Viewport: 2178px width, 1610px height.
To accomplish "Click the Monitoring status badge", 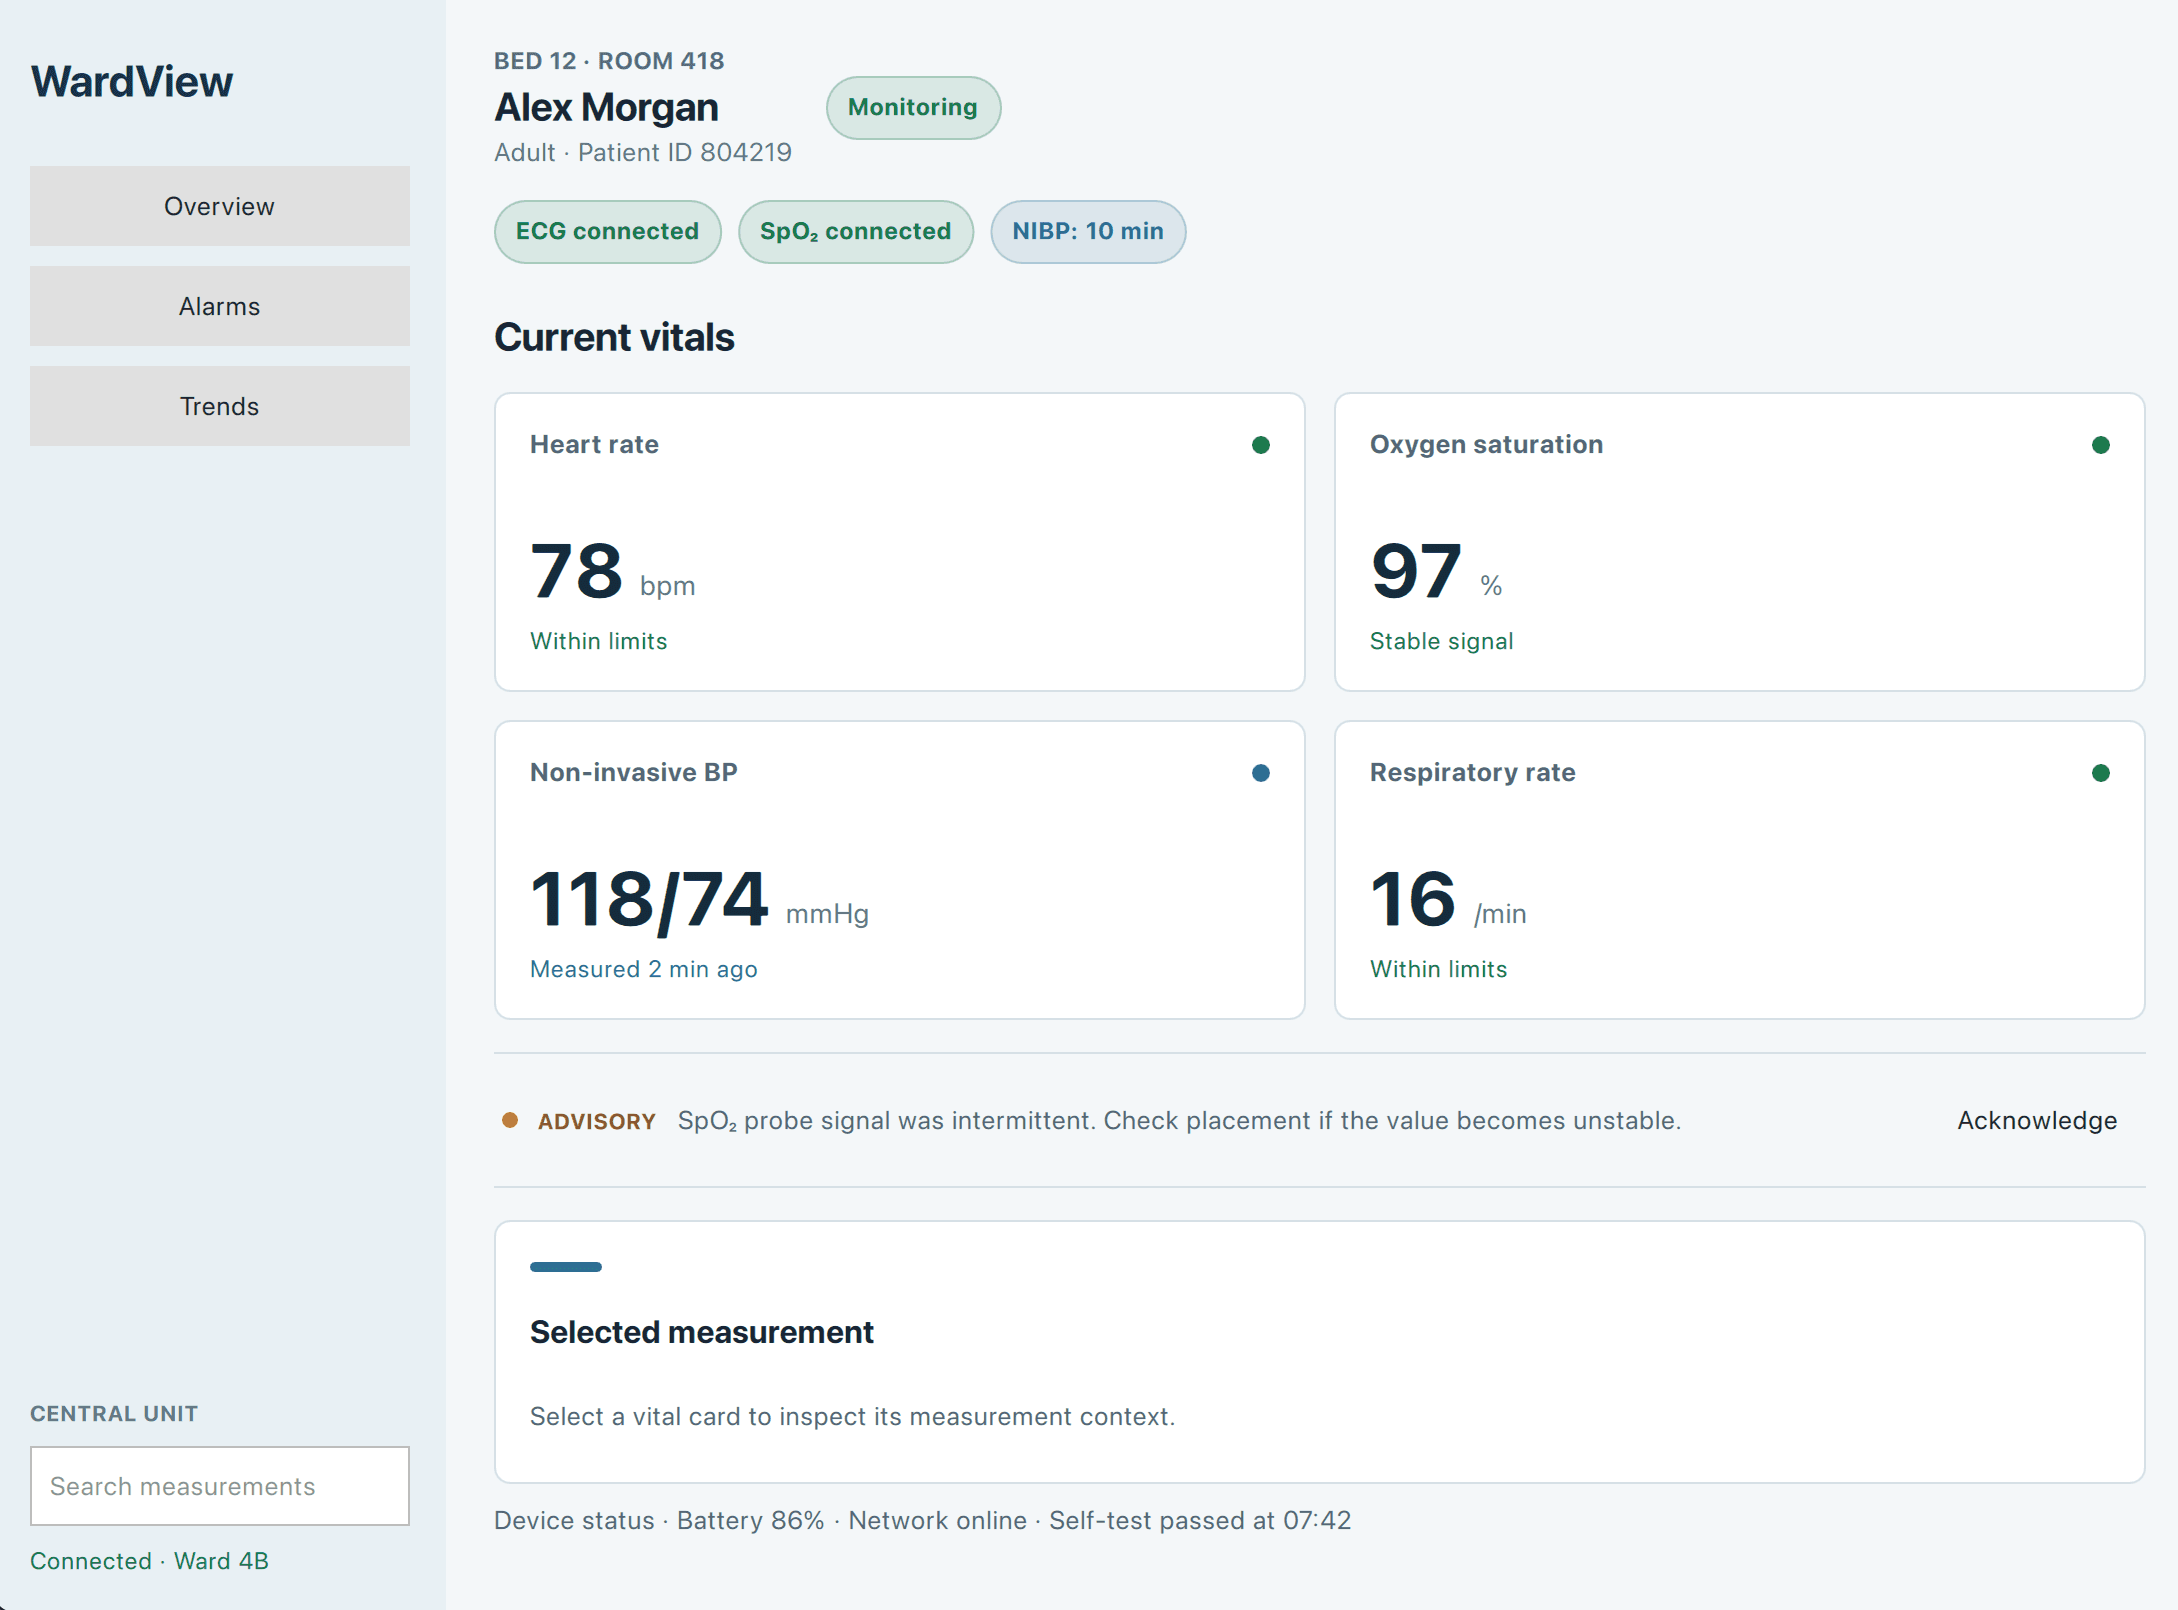I will [913, 107].
